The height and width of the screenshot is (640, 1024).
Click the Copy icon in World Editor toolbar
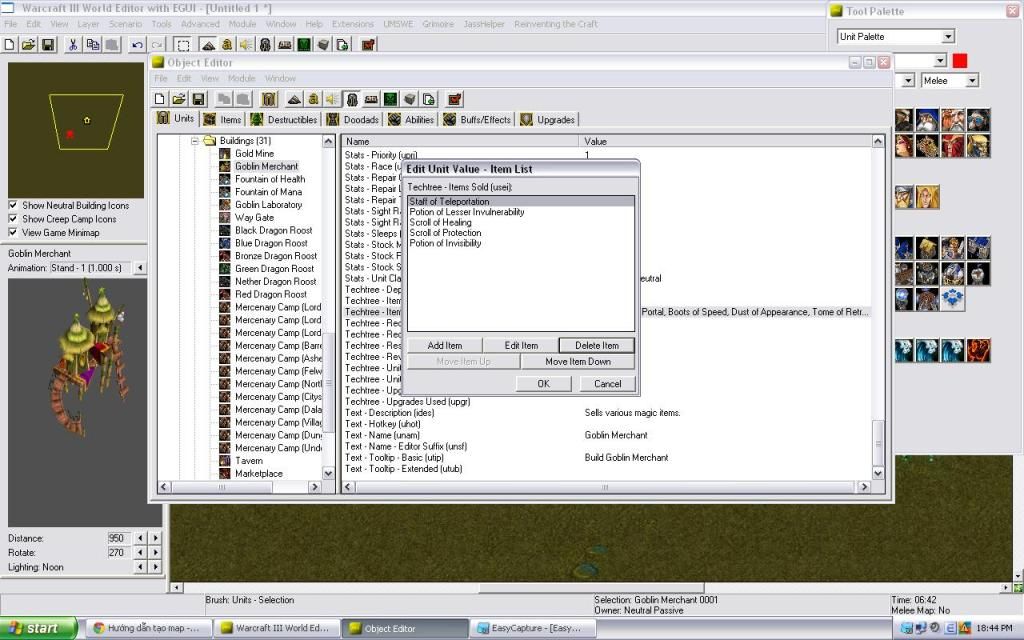(x=93, y=44)
